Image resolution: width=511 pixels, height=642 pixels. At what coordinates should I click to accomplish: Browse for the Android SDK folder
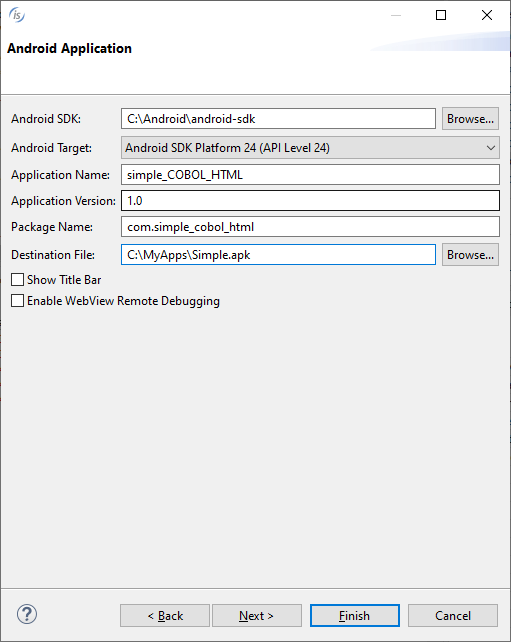pyautogui.click(x=470, y=119)
